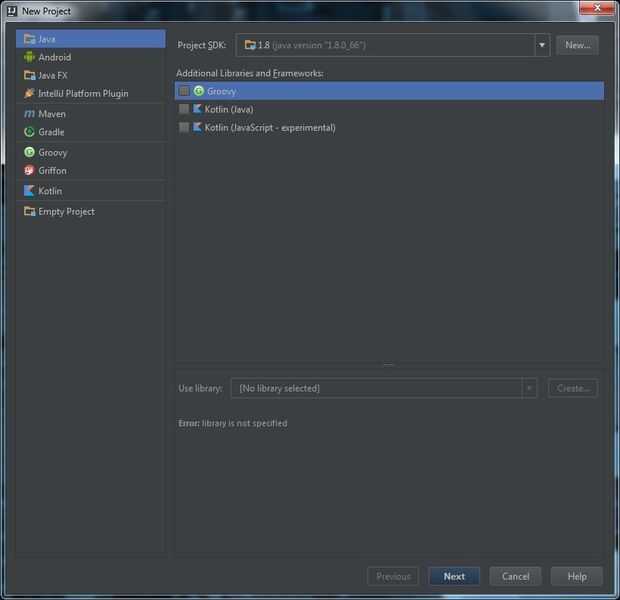Select Empty Project type
This screenshot has width=620, height=600.
coord(91,212)
